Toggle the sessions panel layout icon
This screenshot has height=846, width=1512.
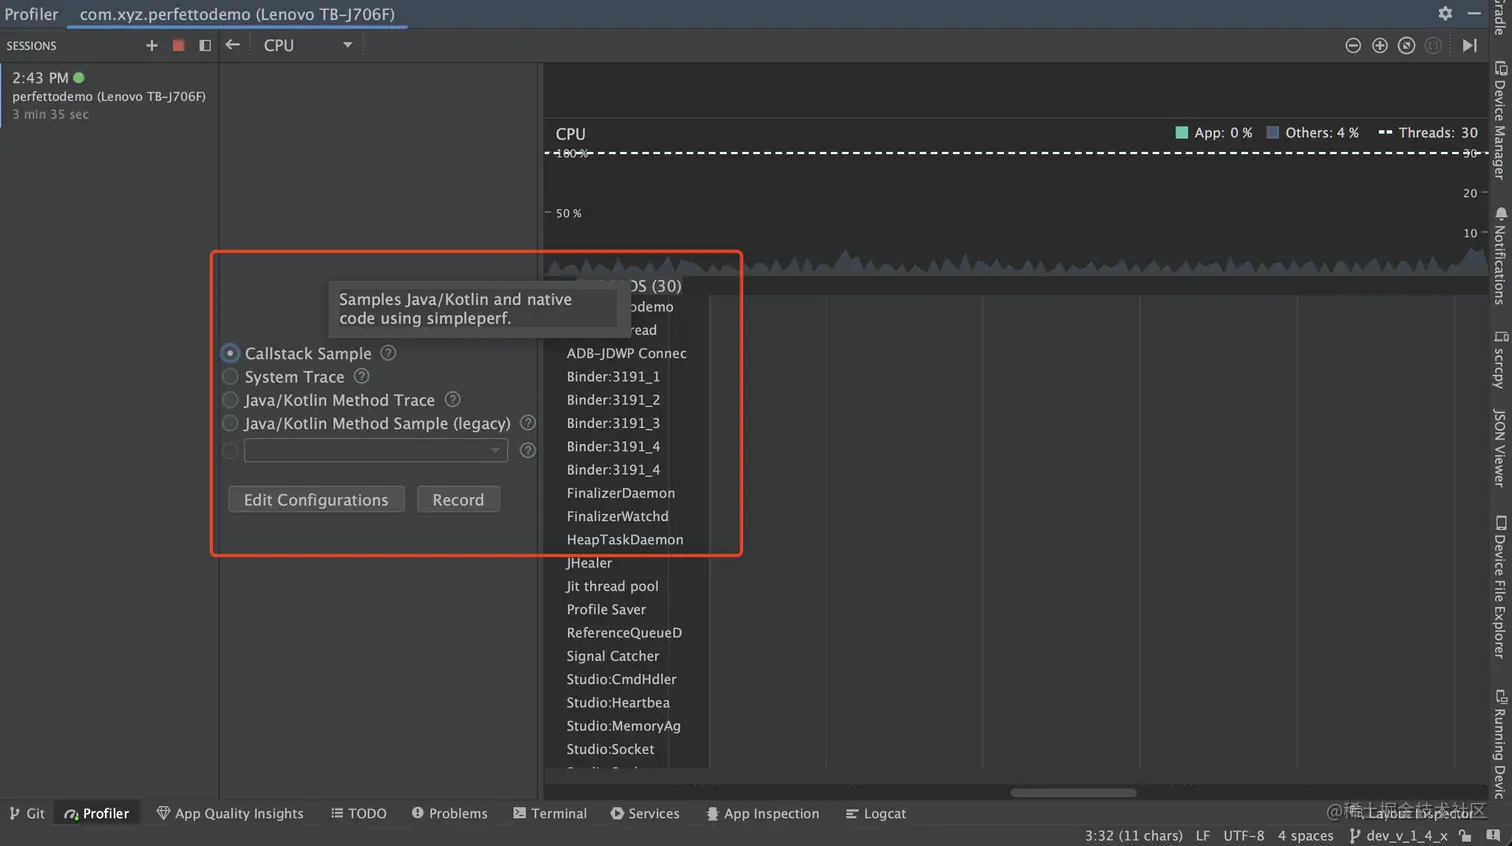click(205, 45)
